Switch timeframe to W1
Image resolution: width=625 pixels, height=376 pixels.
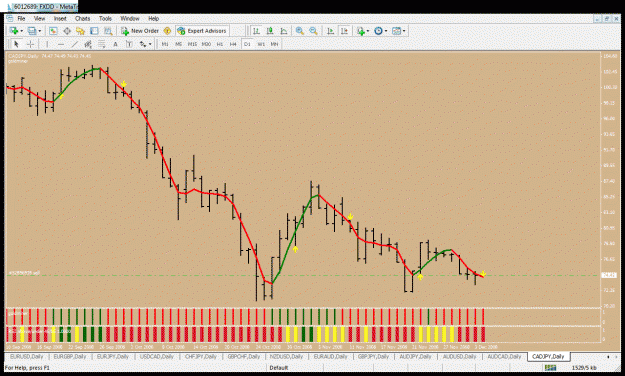click(261, 44)
